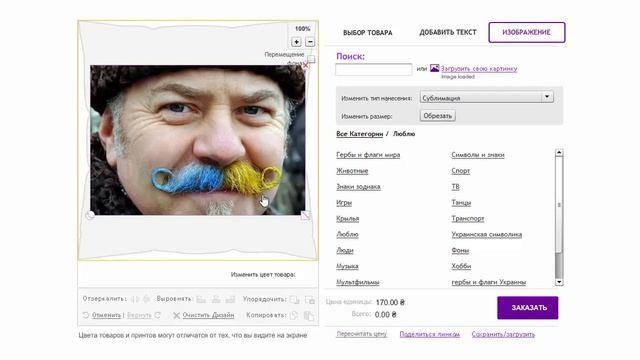This screenshot has width=640, height=360.
Task: Open category Мультфильмы
Action: [358, 282]
